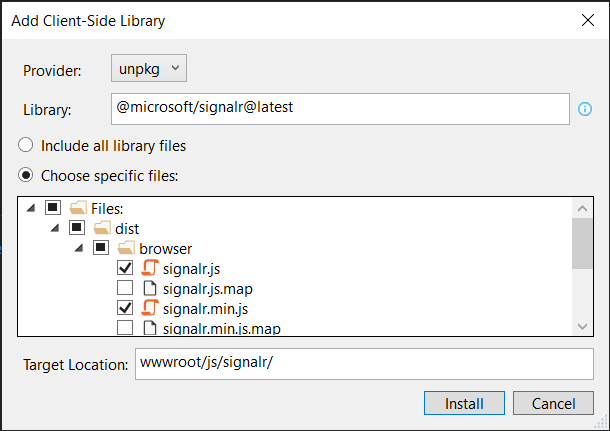Click the signalr.min.js.map document icon

[x=150, y=328]
